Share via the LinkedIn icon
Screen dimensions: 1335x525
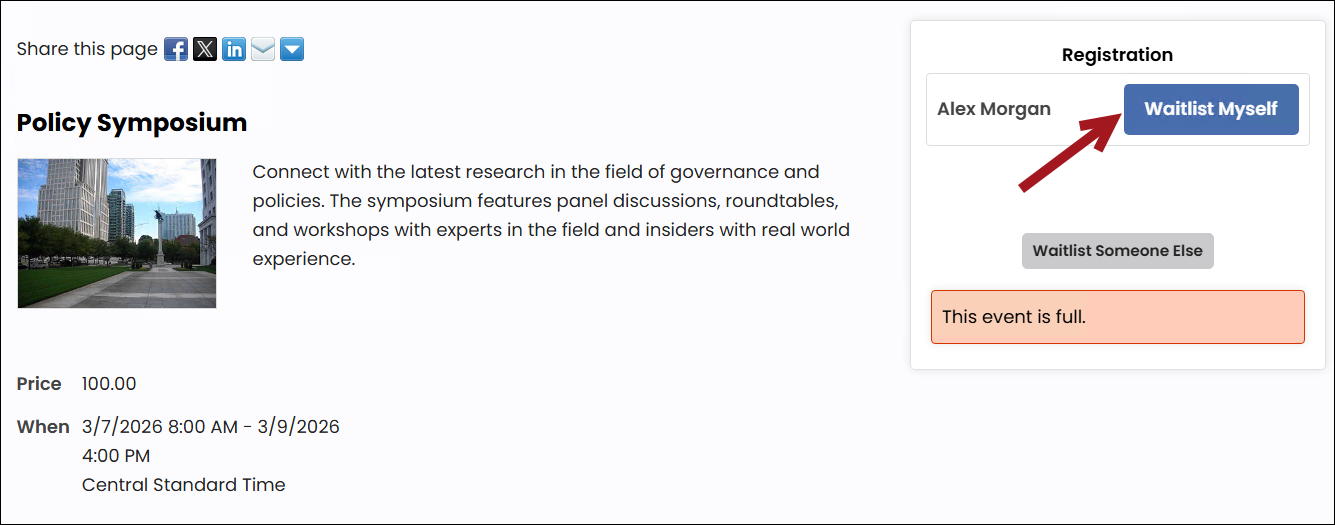coord(234,49)
